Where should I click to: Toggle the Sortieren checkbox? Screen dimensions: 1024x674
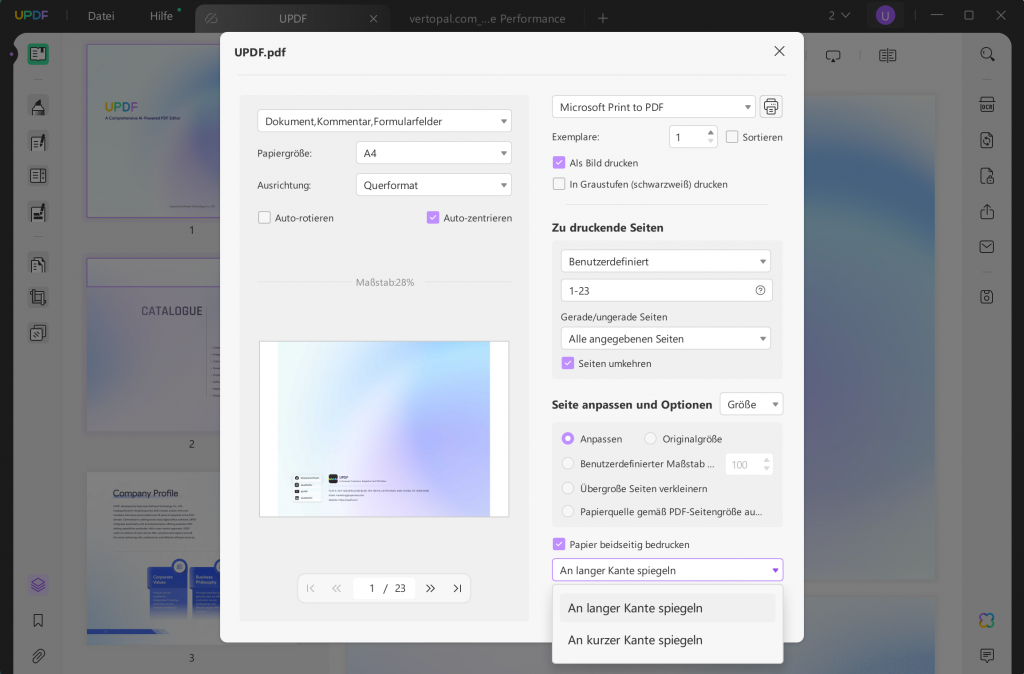click(732, 137)
